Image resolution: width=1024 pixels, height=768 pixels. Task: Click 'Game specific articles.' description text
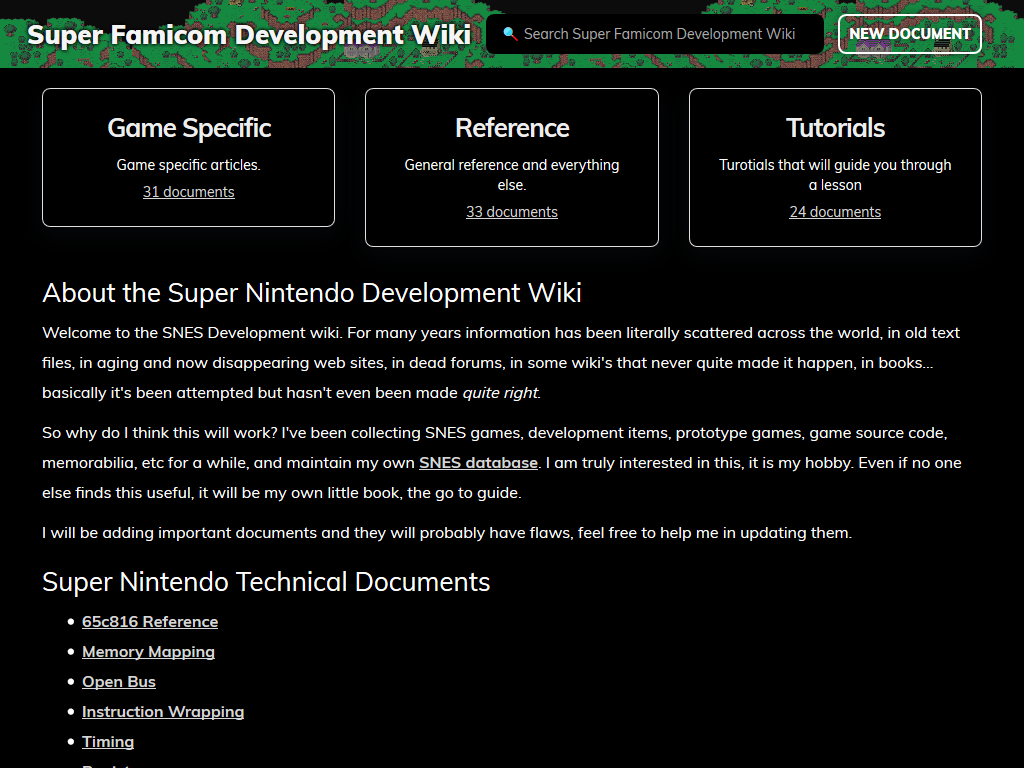click(189, 165)
